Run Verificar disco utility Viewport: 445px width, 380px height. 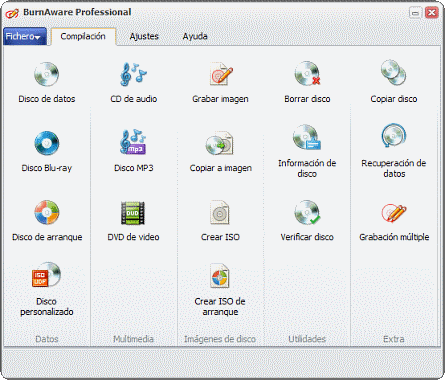(307, 221)
